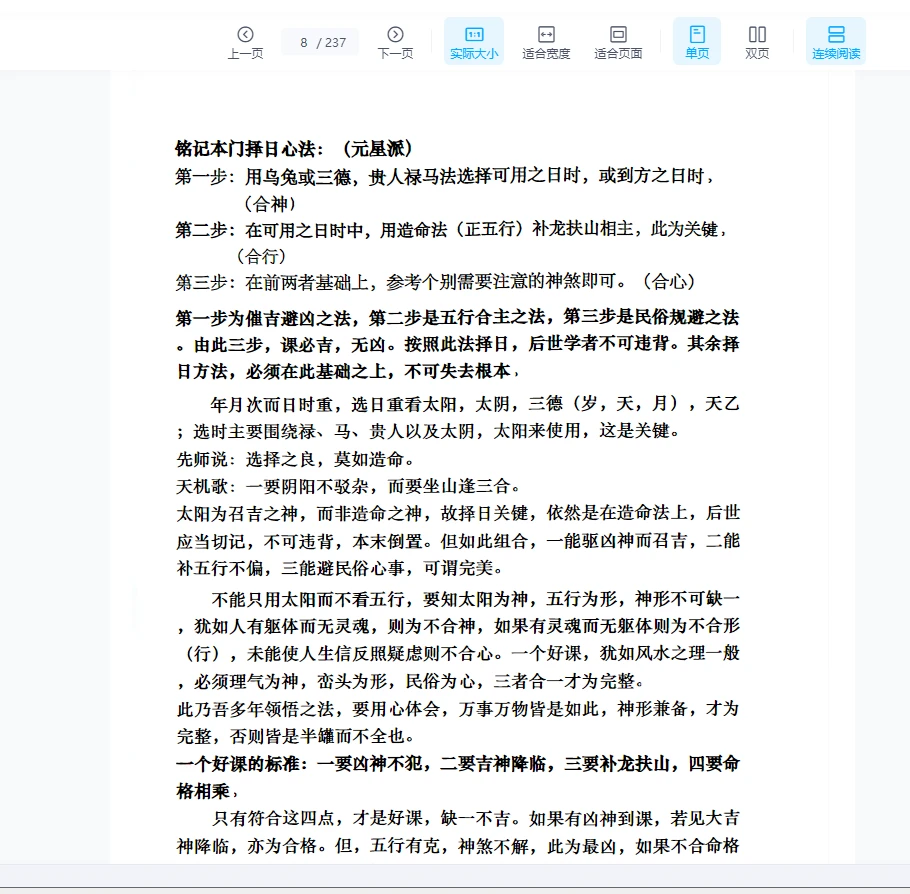Screen dimensions: 910x894
Task: Click the line starting 只有符合这四点
Action: 475,818
